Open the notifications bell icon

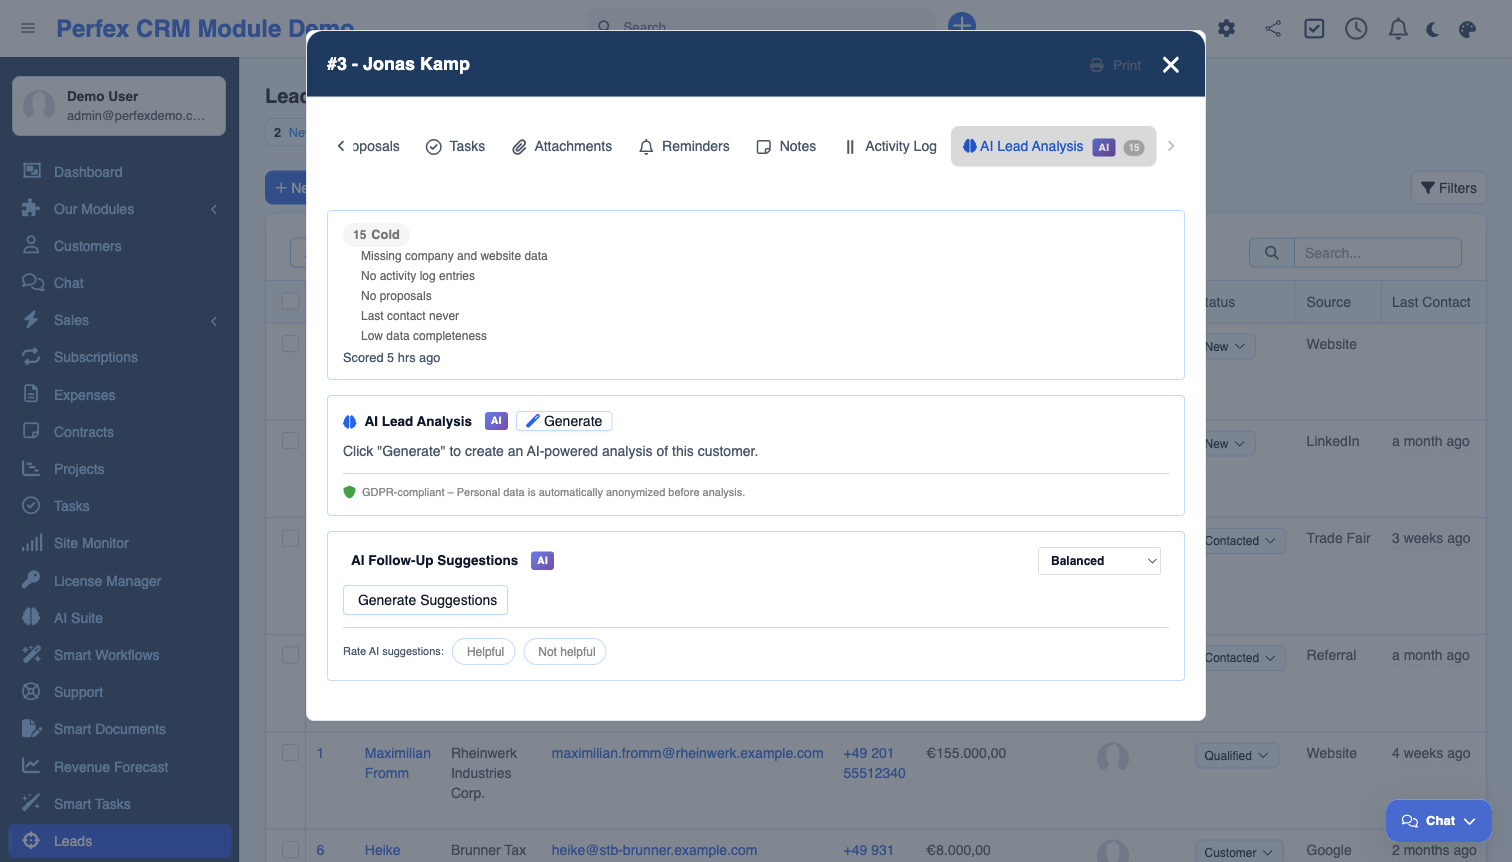(1398, 29)
